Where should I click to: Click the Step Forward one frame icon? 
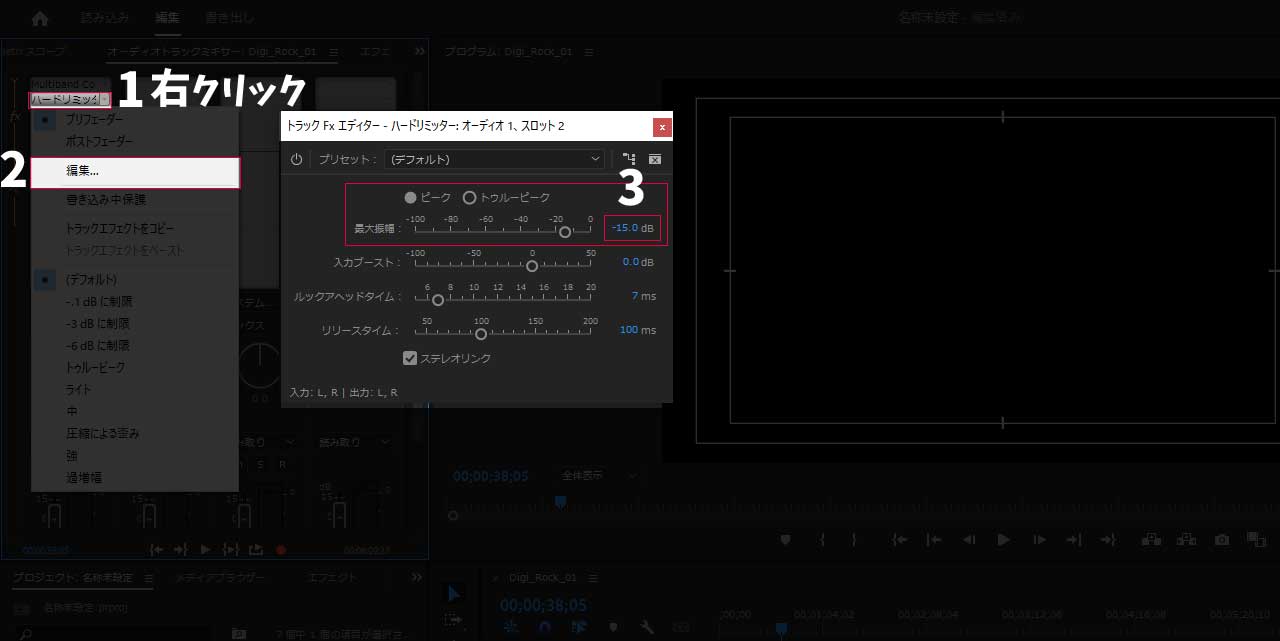1039,539
